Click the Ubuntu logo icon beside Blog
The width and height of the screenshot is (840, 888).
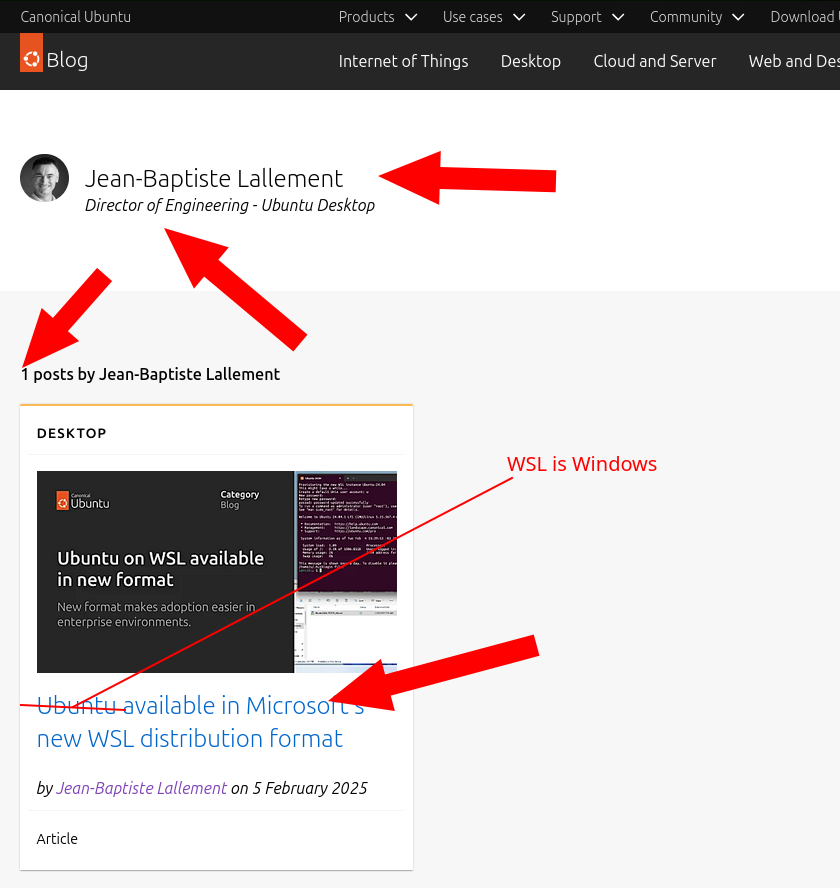click(31, 53)
